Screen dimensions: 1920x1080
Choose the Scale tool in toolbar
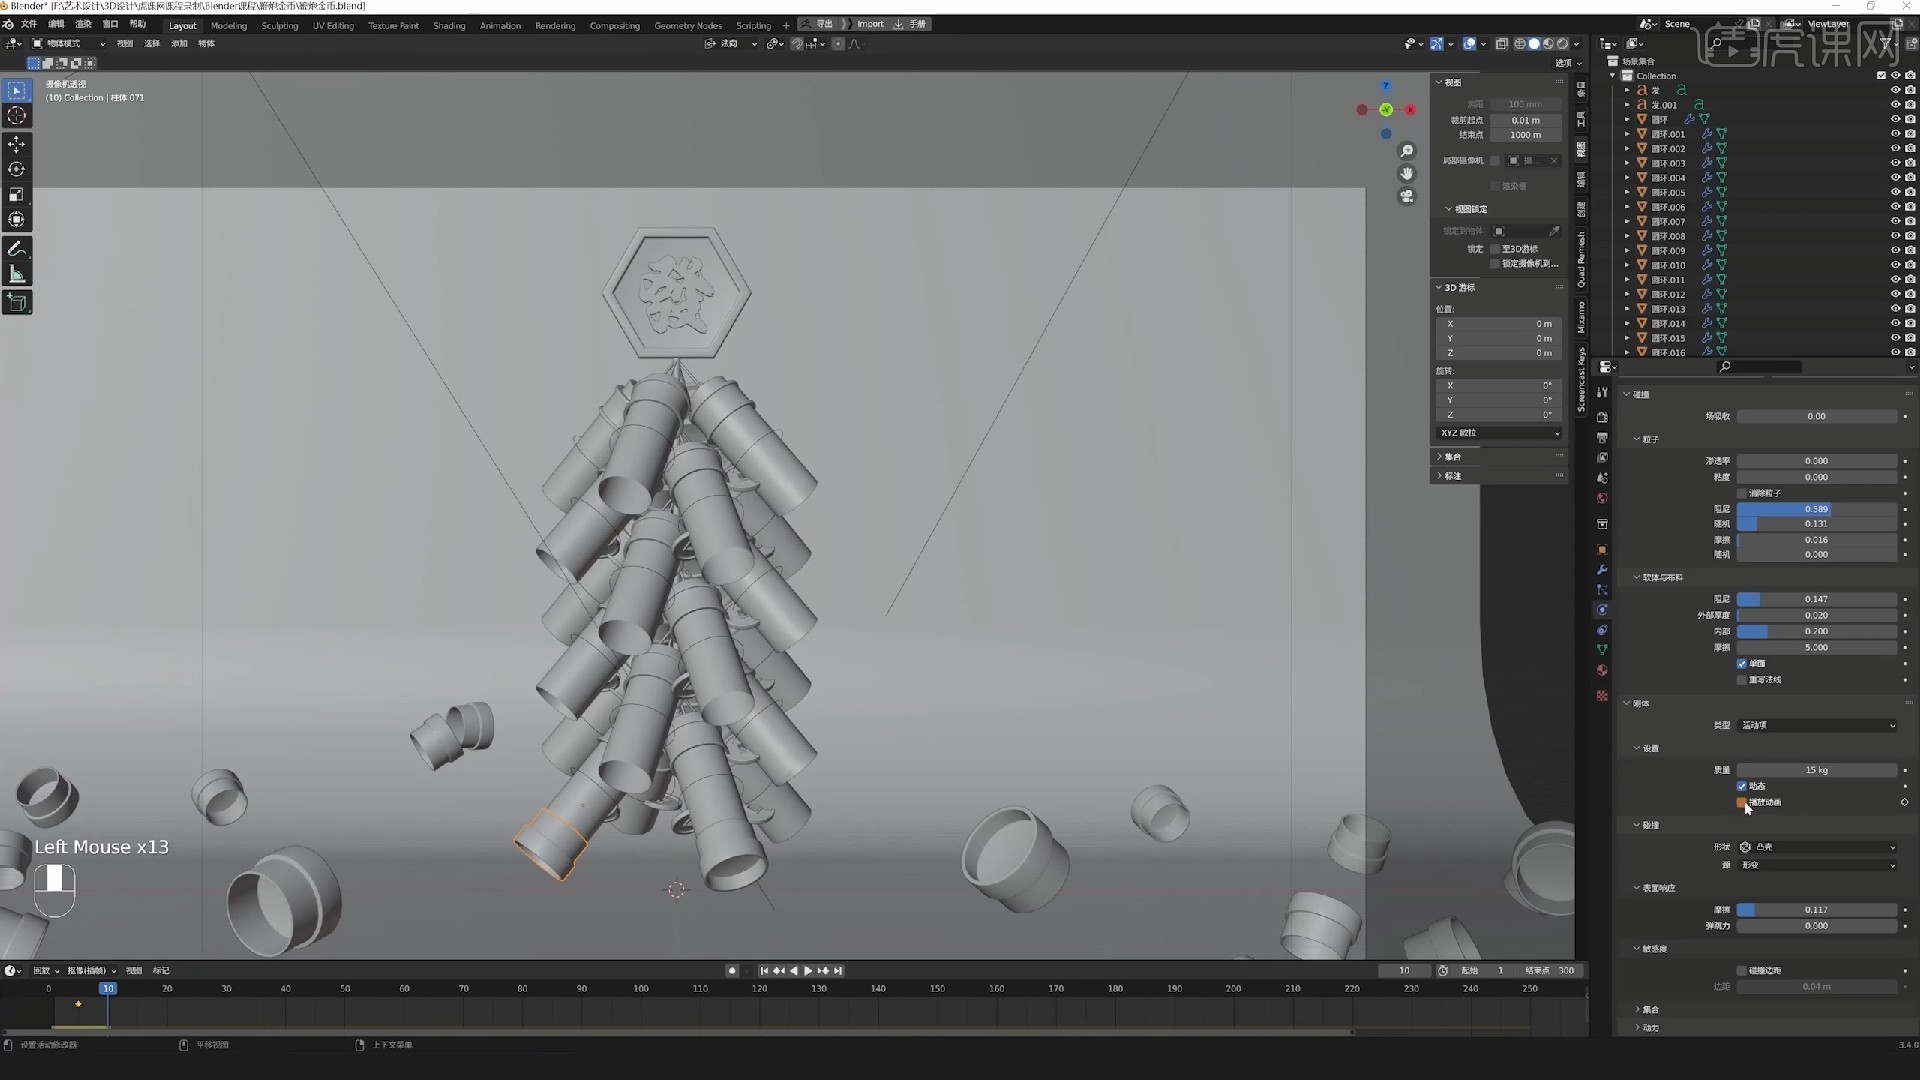(17, 194)
